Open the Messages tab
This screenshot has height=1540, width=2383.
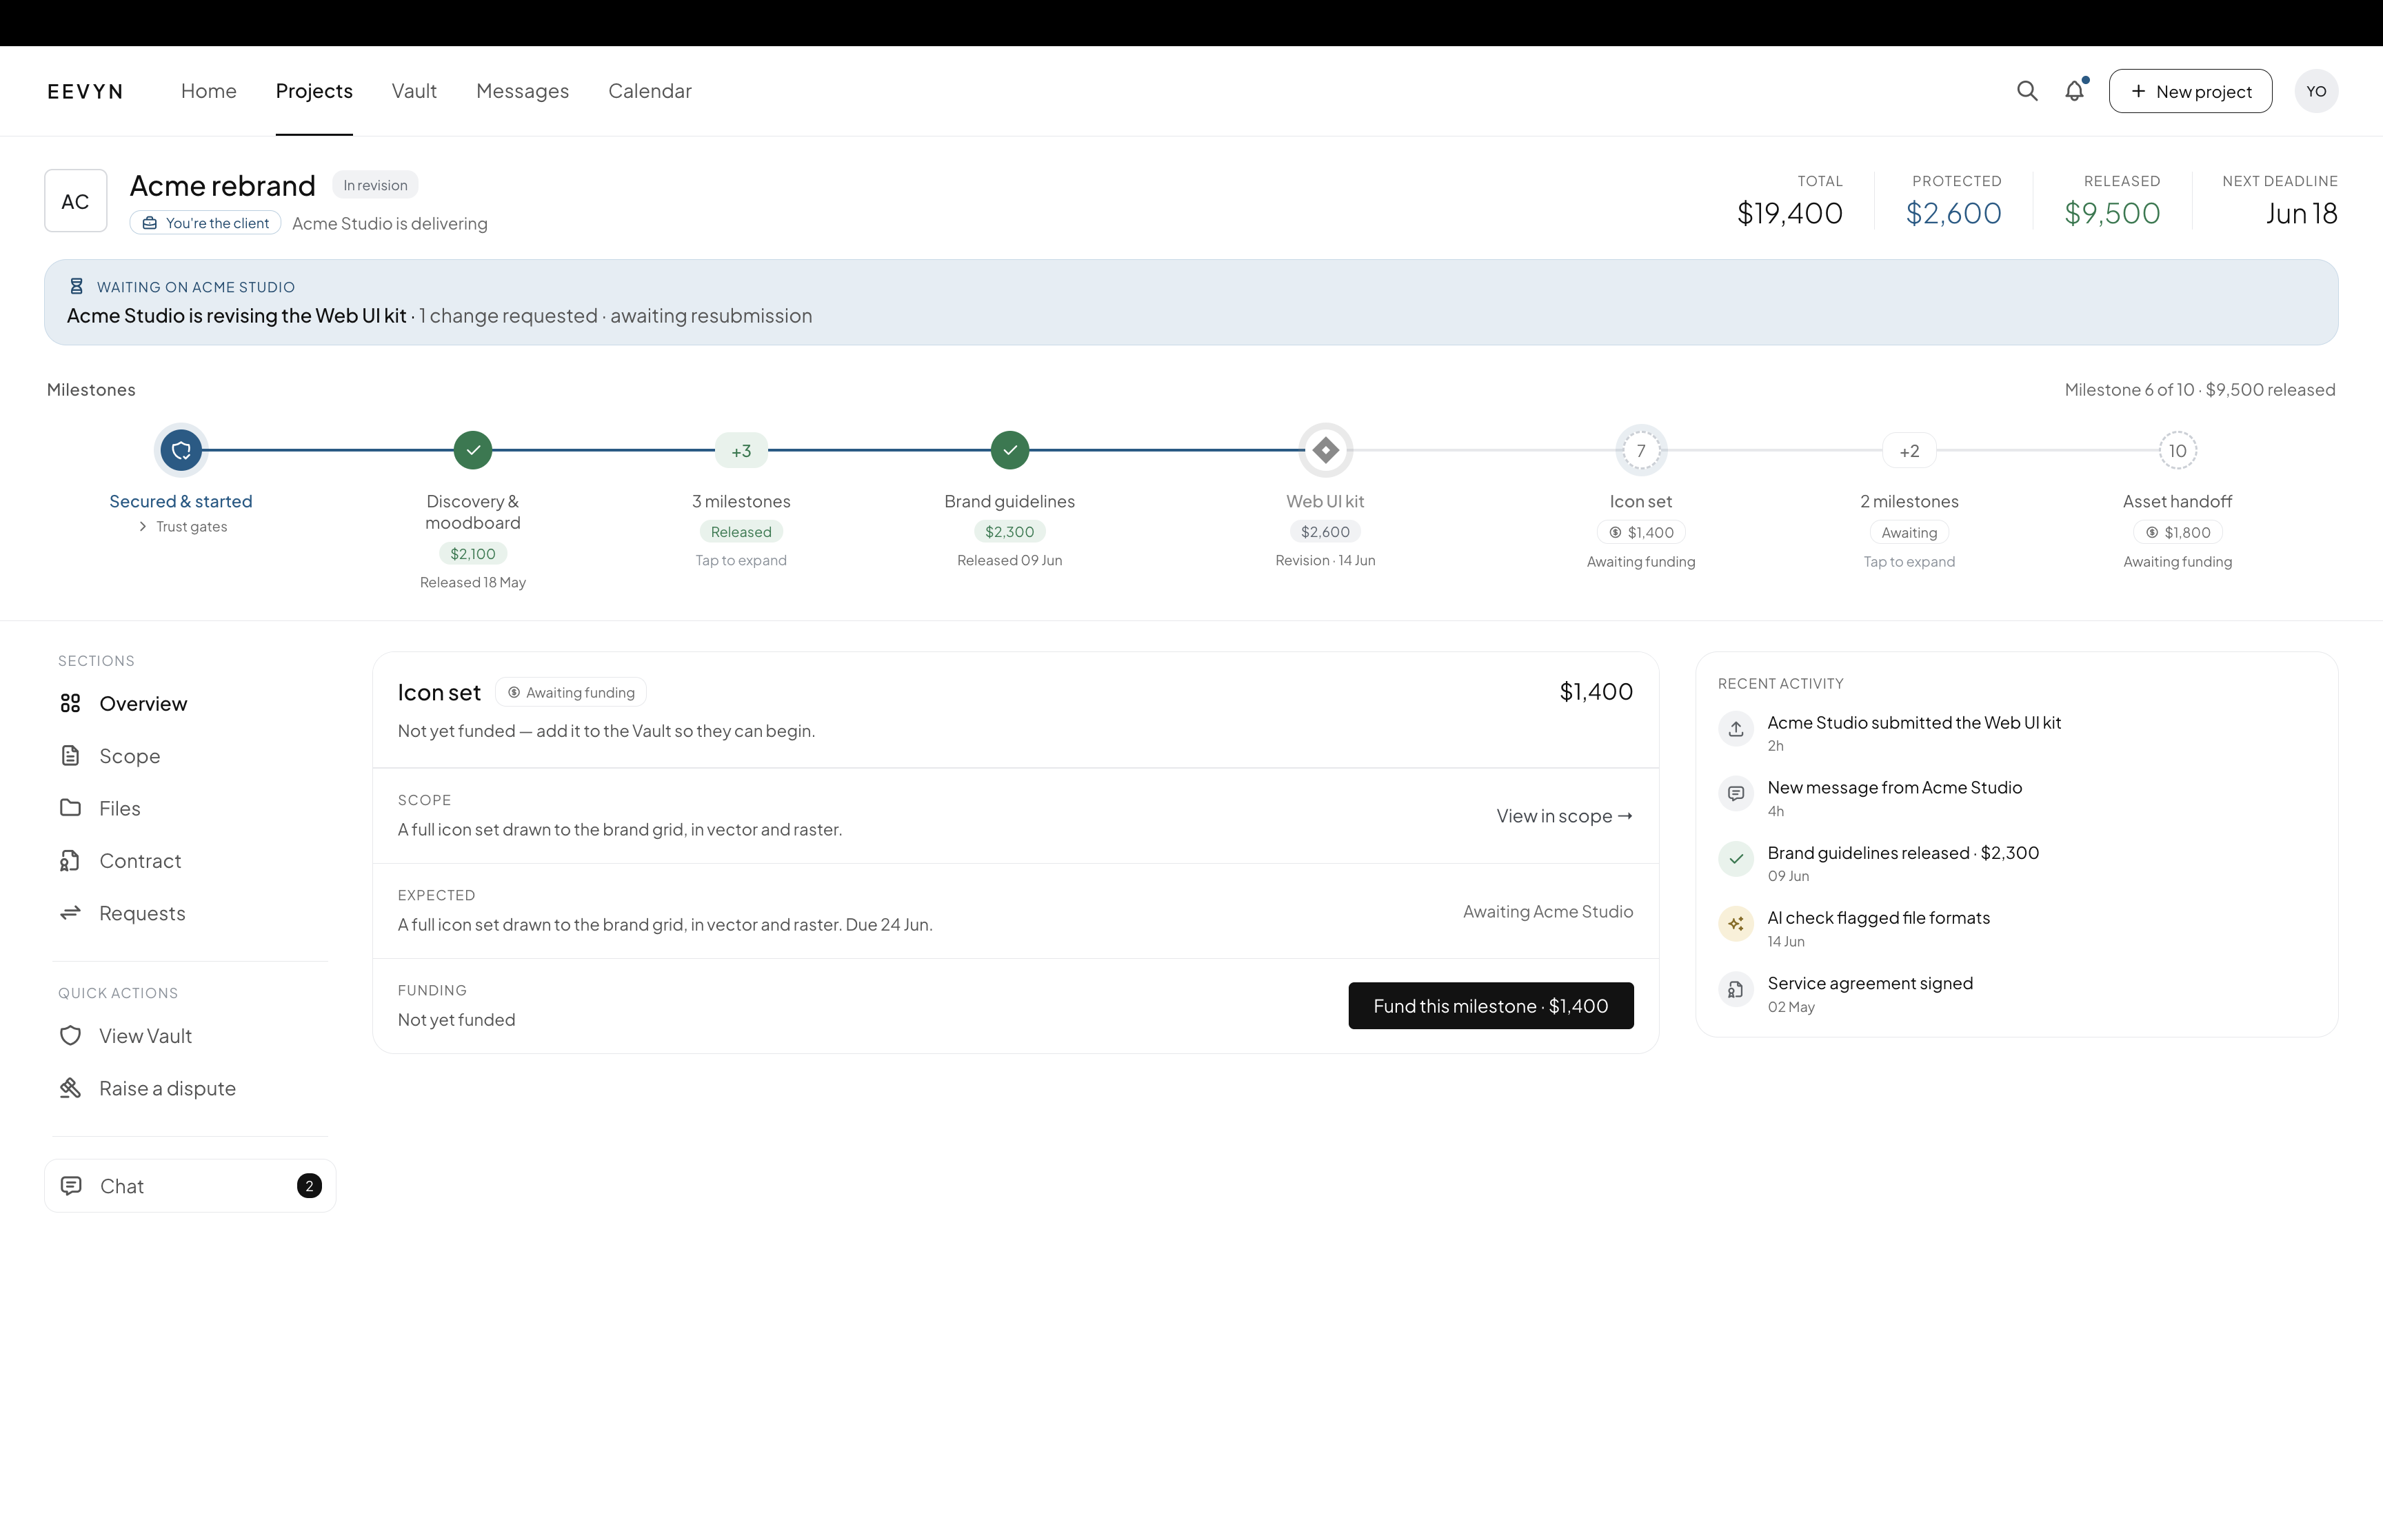[522, 91]
